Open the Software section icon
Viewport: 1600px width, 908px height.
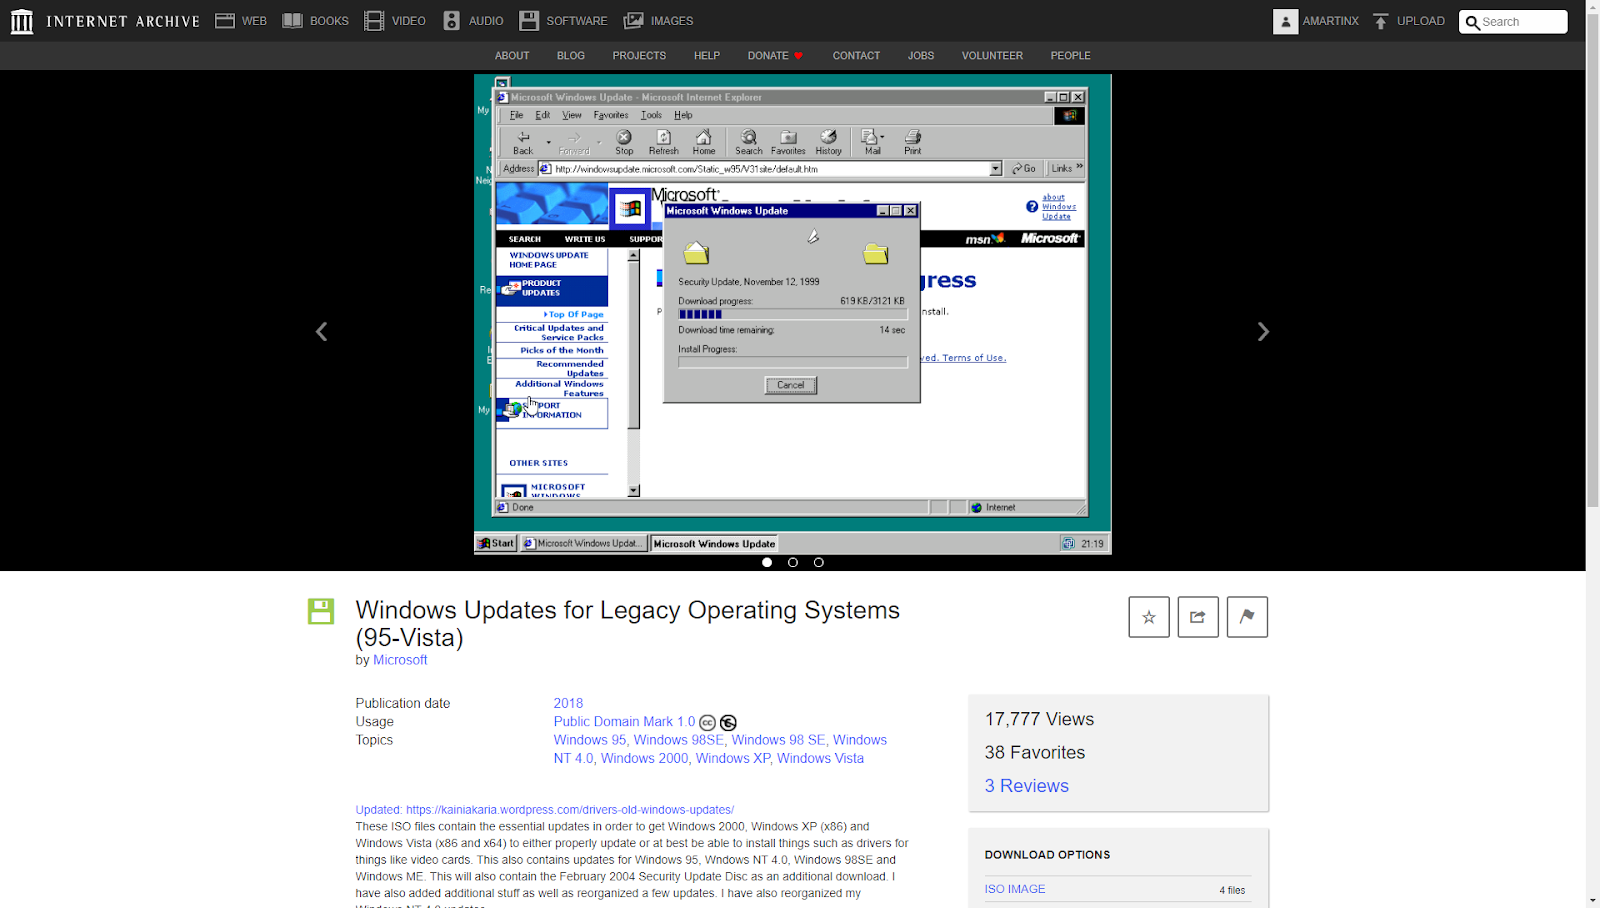click(529, 21)
